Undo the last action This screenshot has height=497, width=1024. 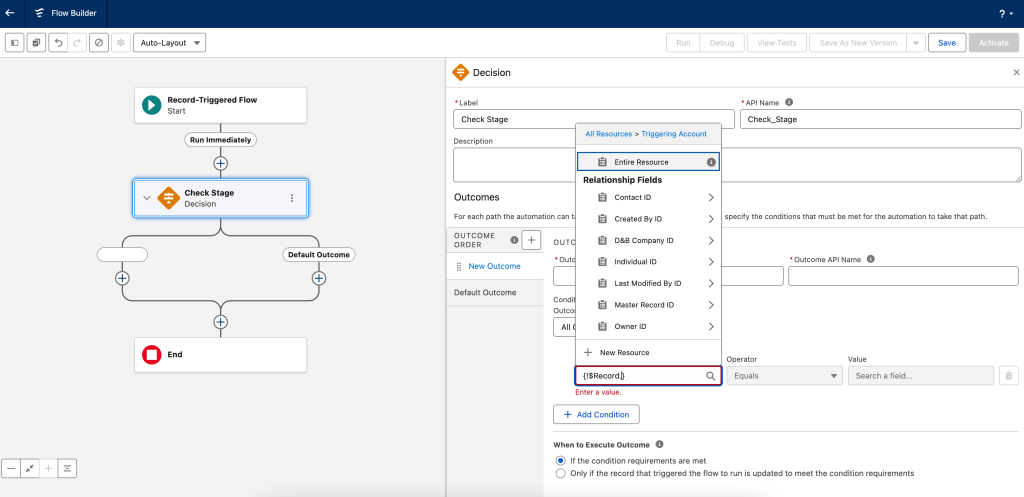tap(58, 43)
